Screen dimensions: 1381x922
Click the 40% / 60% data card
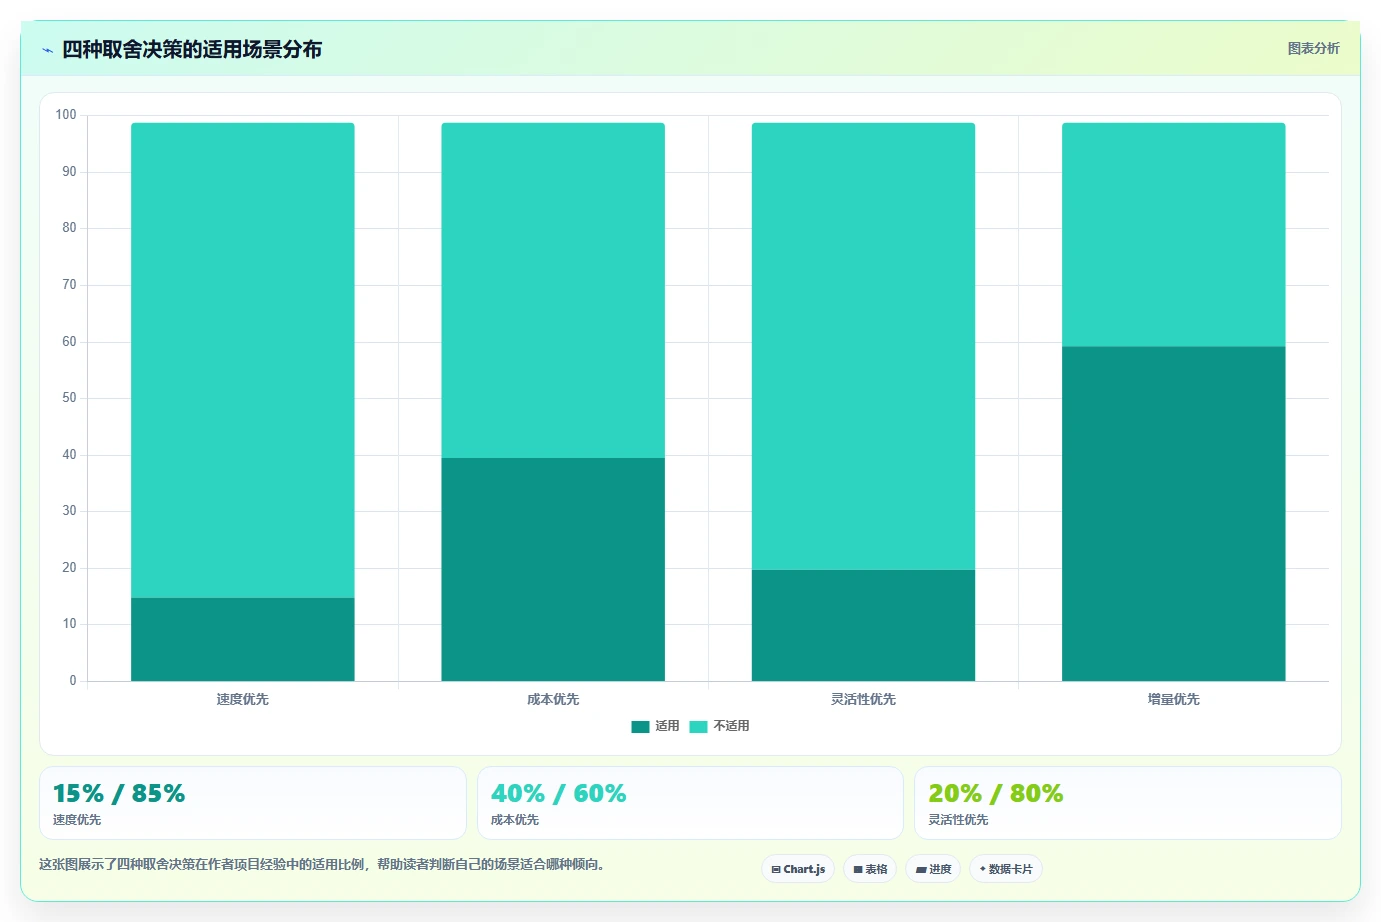tap(690, 803)
